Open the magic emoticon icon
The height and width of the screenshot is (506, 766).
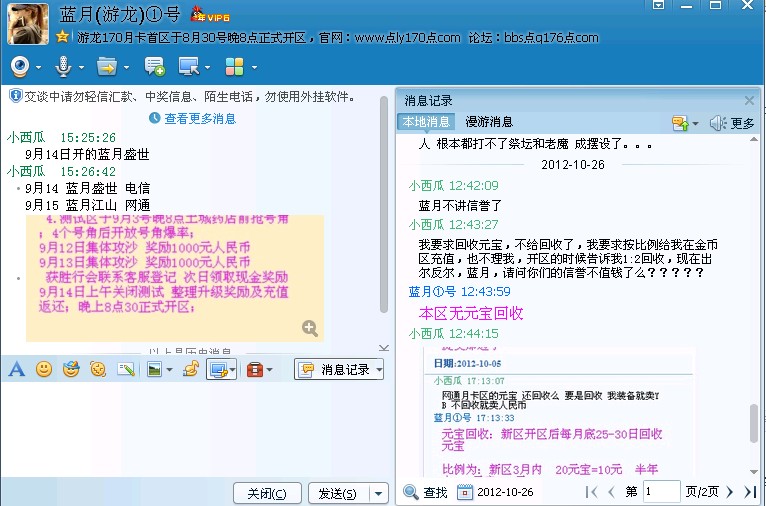pyautogui.click(x=71, y=369)
